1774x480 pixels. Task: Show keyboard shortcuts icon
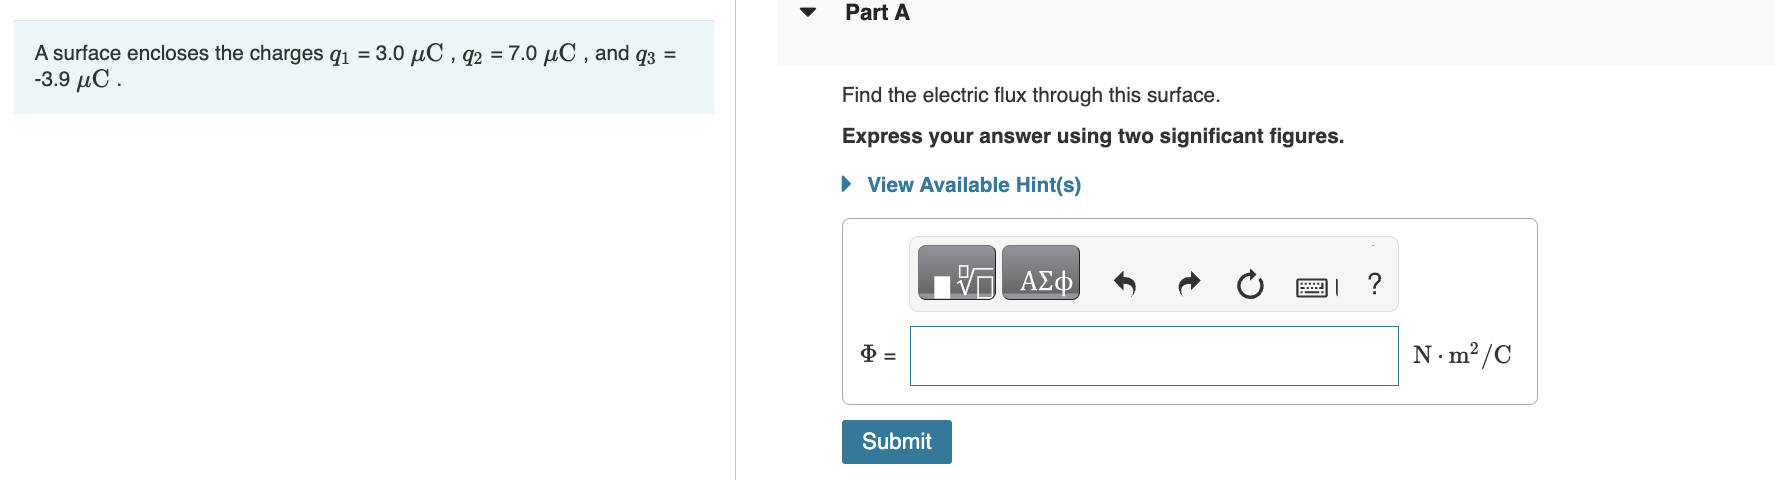point(1312,288)
